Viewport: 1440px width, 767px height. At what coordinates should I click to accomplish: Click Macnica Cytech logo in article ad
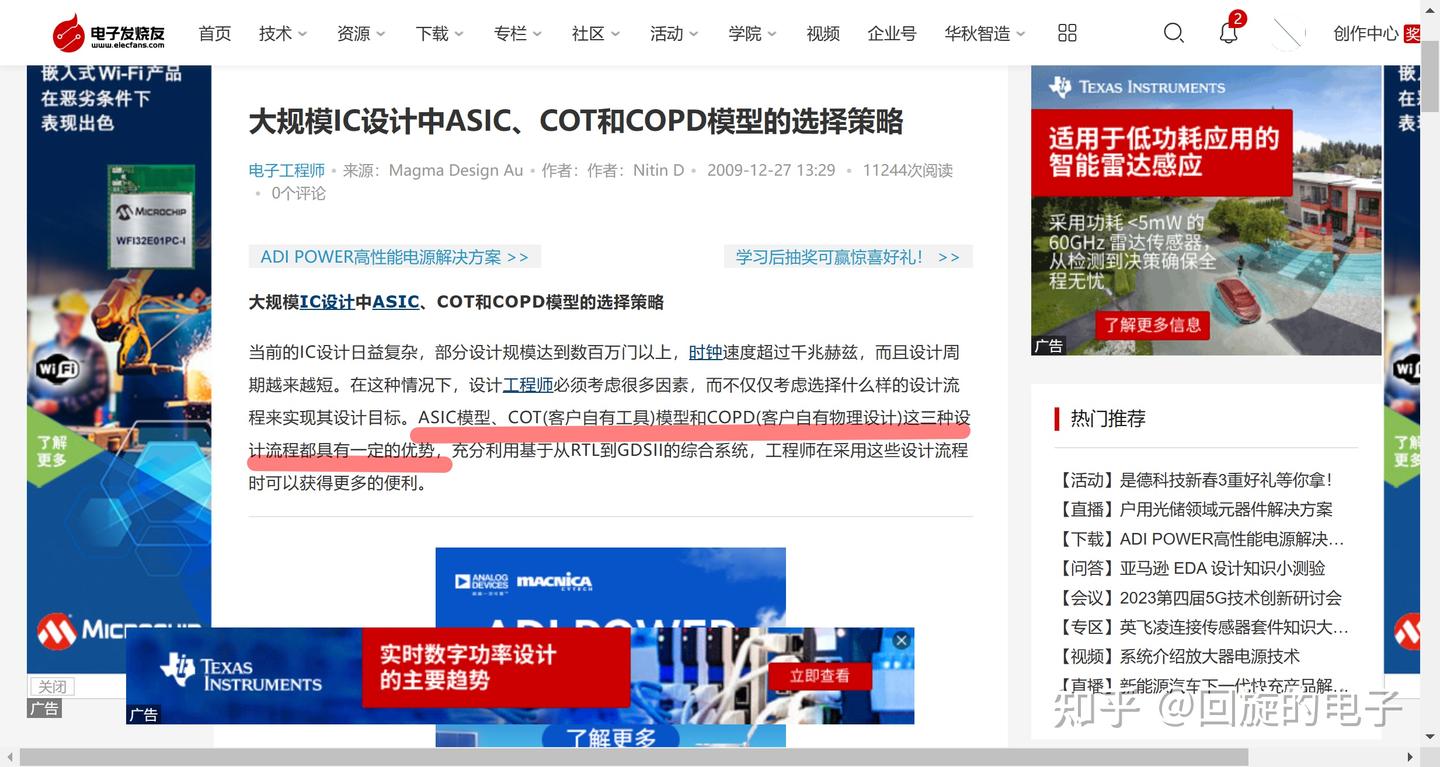[556, 580]
